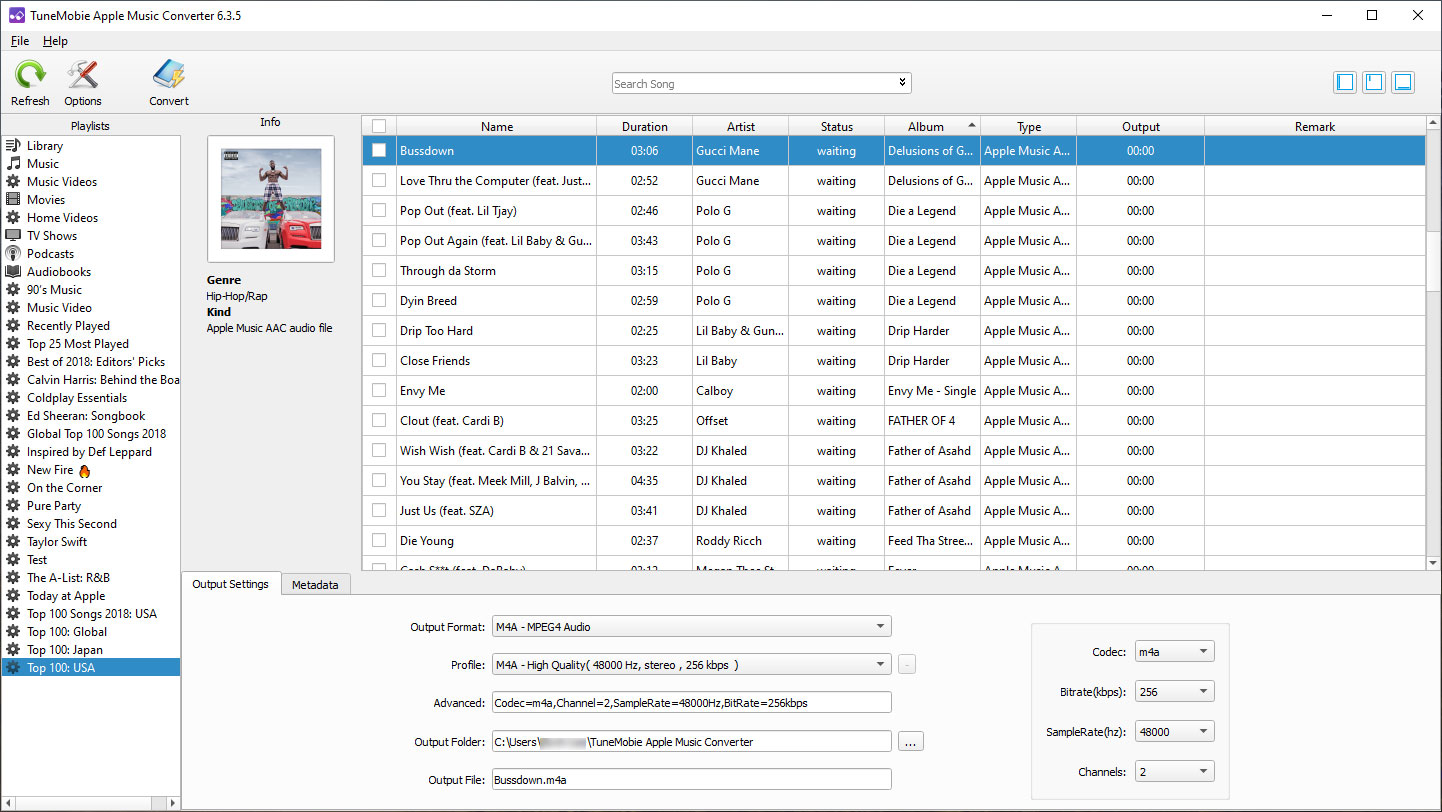Check the box for Love Thru the Computer
Screen dimensions: 1442x812
pos(378,181)
